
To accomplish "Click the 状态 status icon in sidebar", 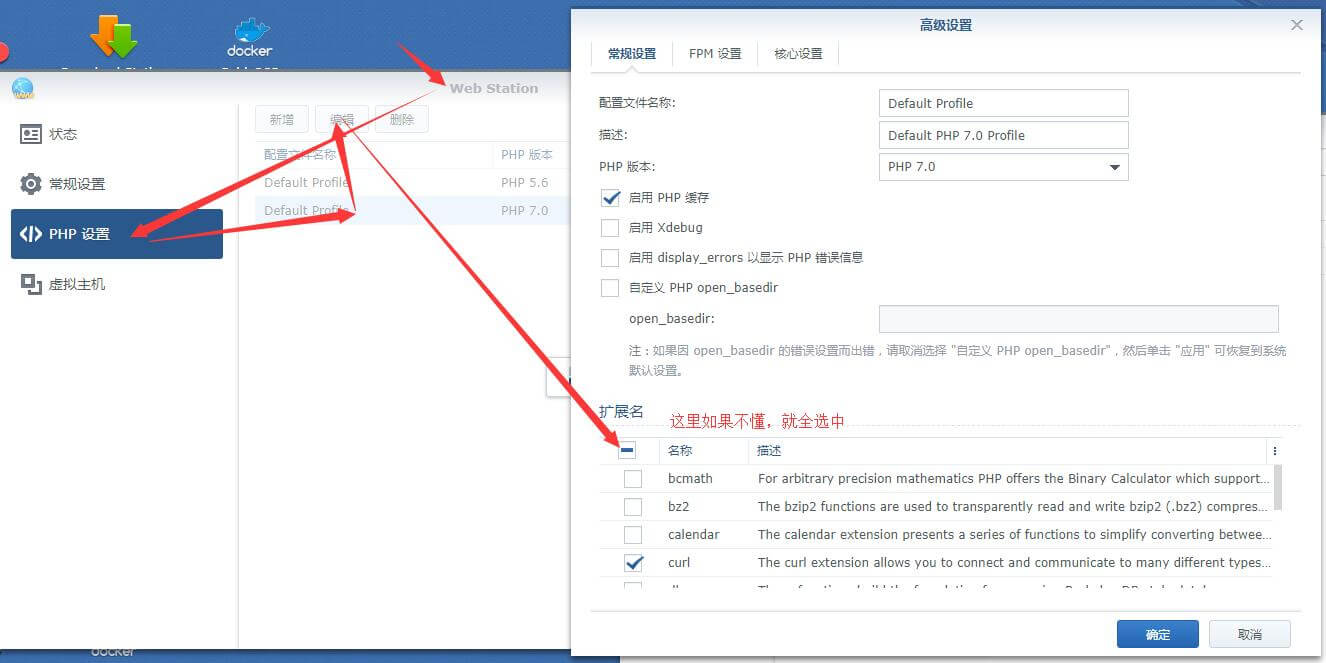I will [31, 134].
